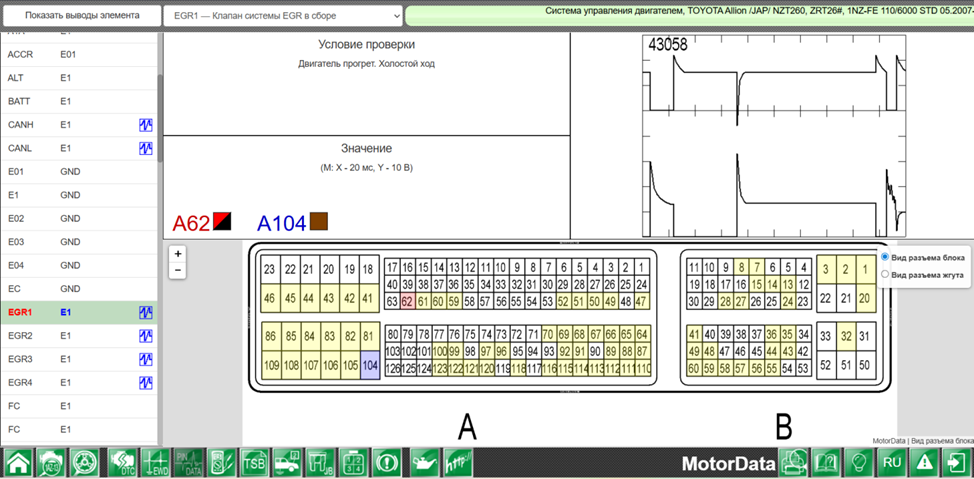Select the E03 GND row
The height and width of the screenshot is (479, 974).
[78, 242]
